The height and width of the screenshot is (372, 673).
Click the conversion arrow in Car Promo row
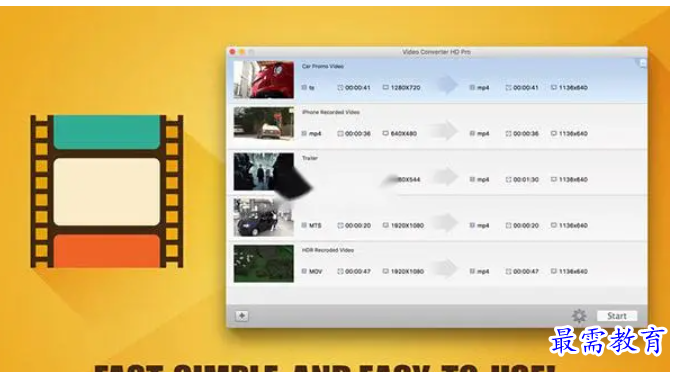447,85
